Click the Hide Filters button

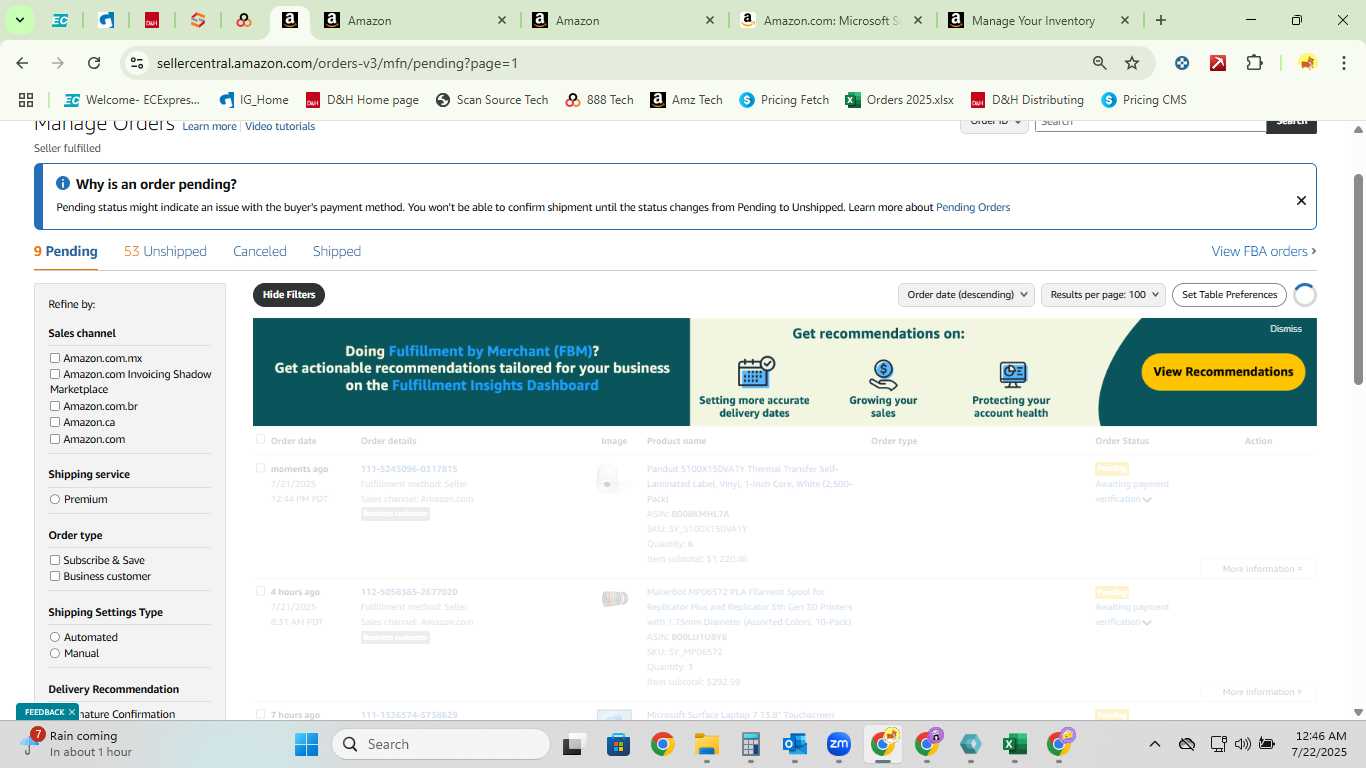pos(289,295)
